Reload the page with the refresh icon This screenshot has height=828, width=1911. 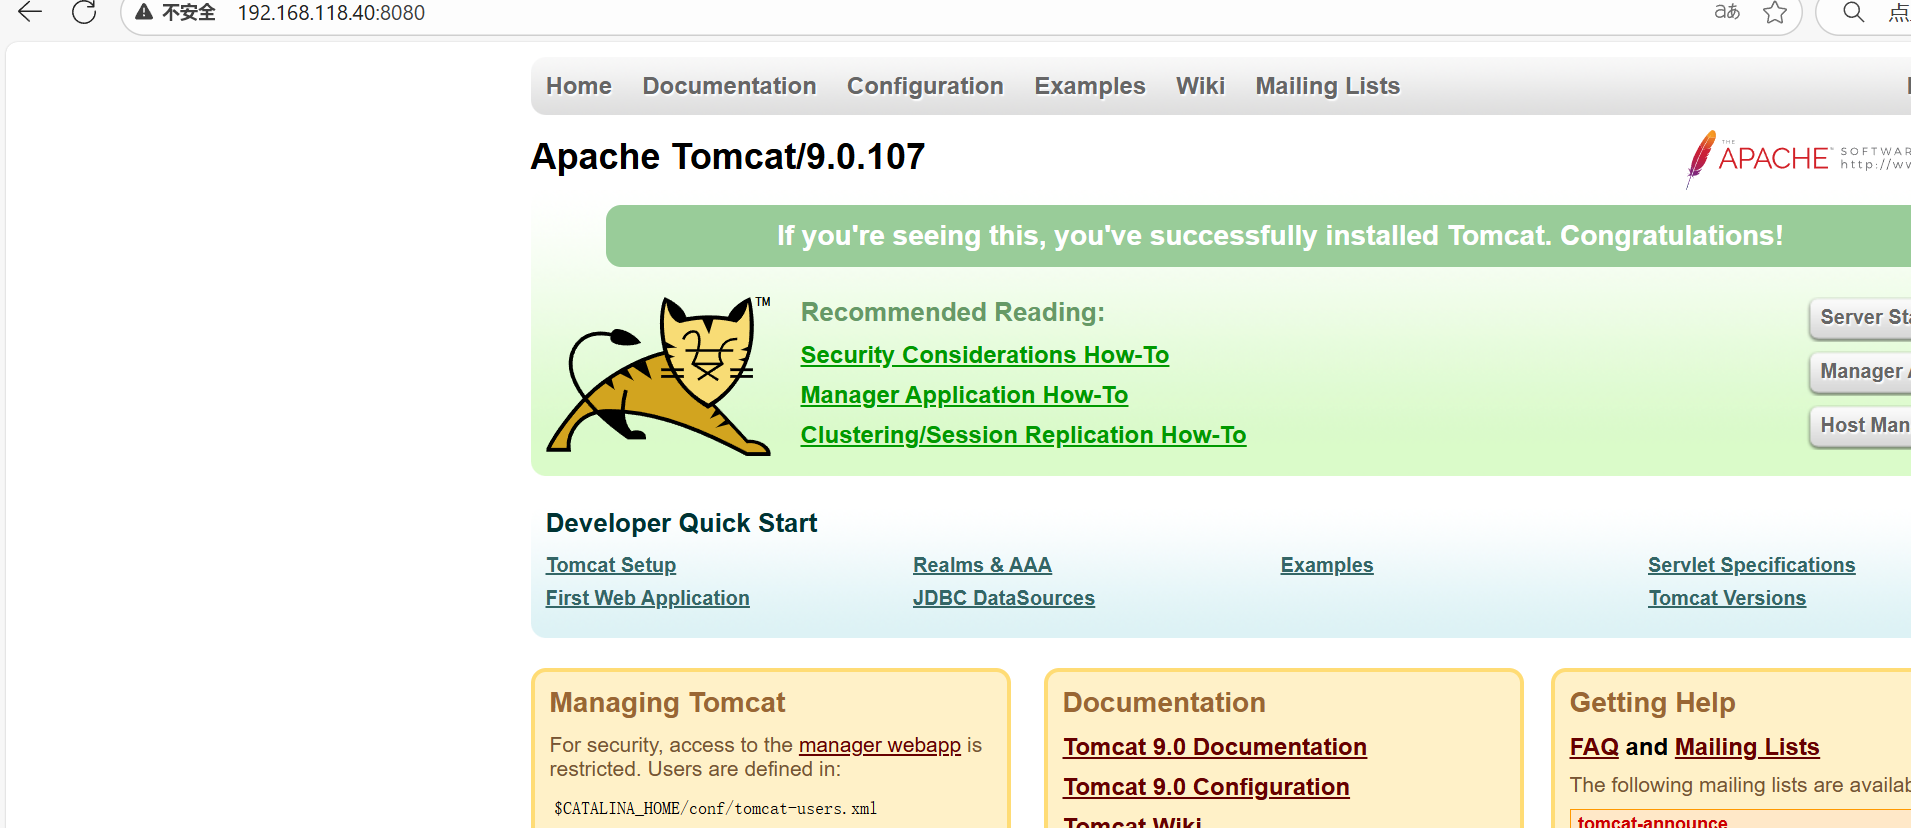(x=84, y=12)
